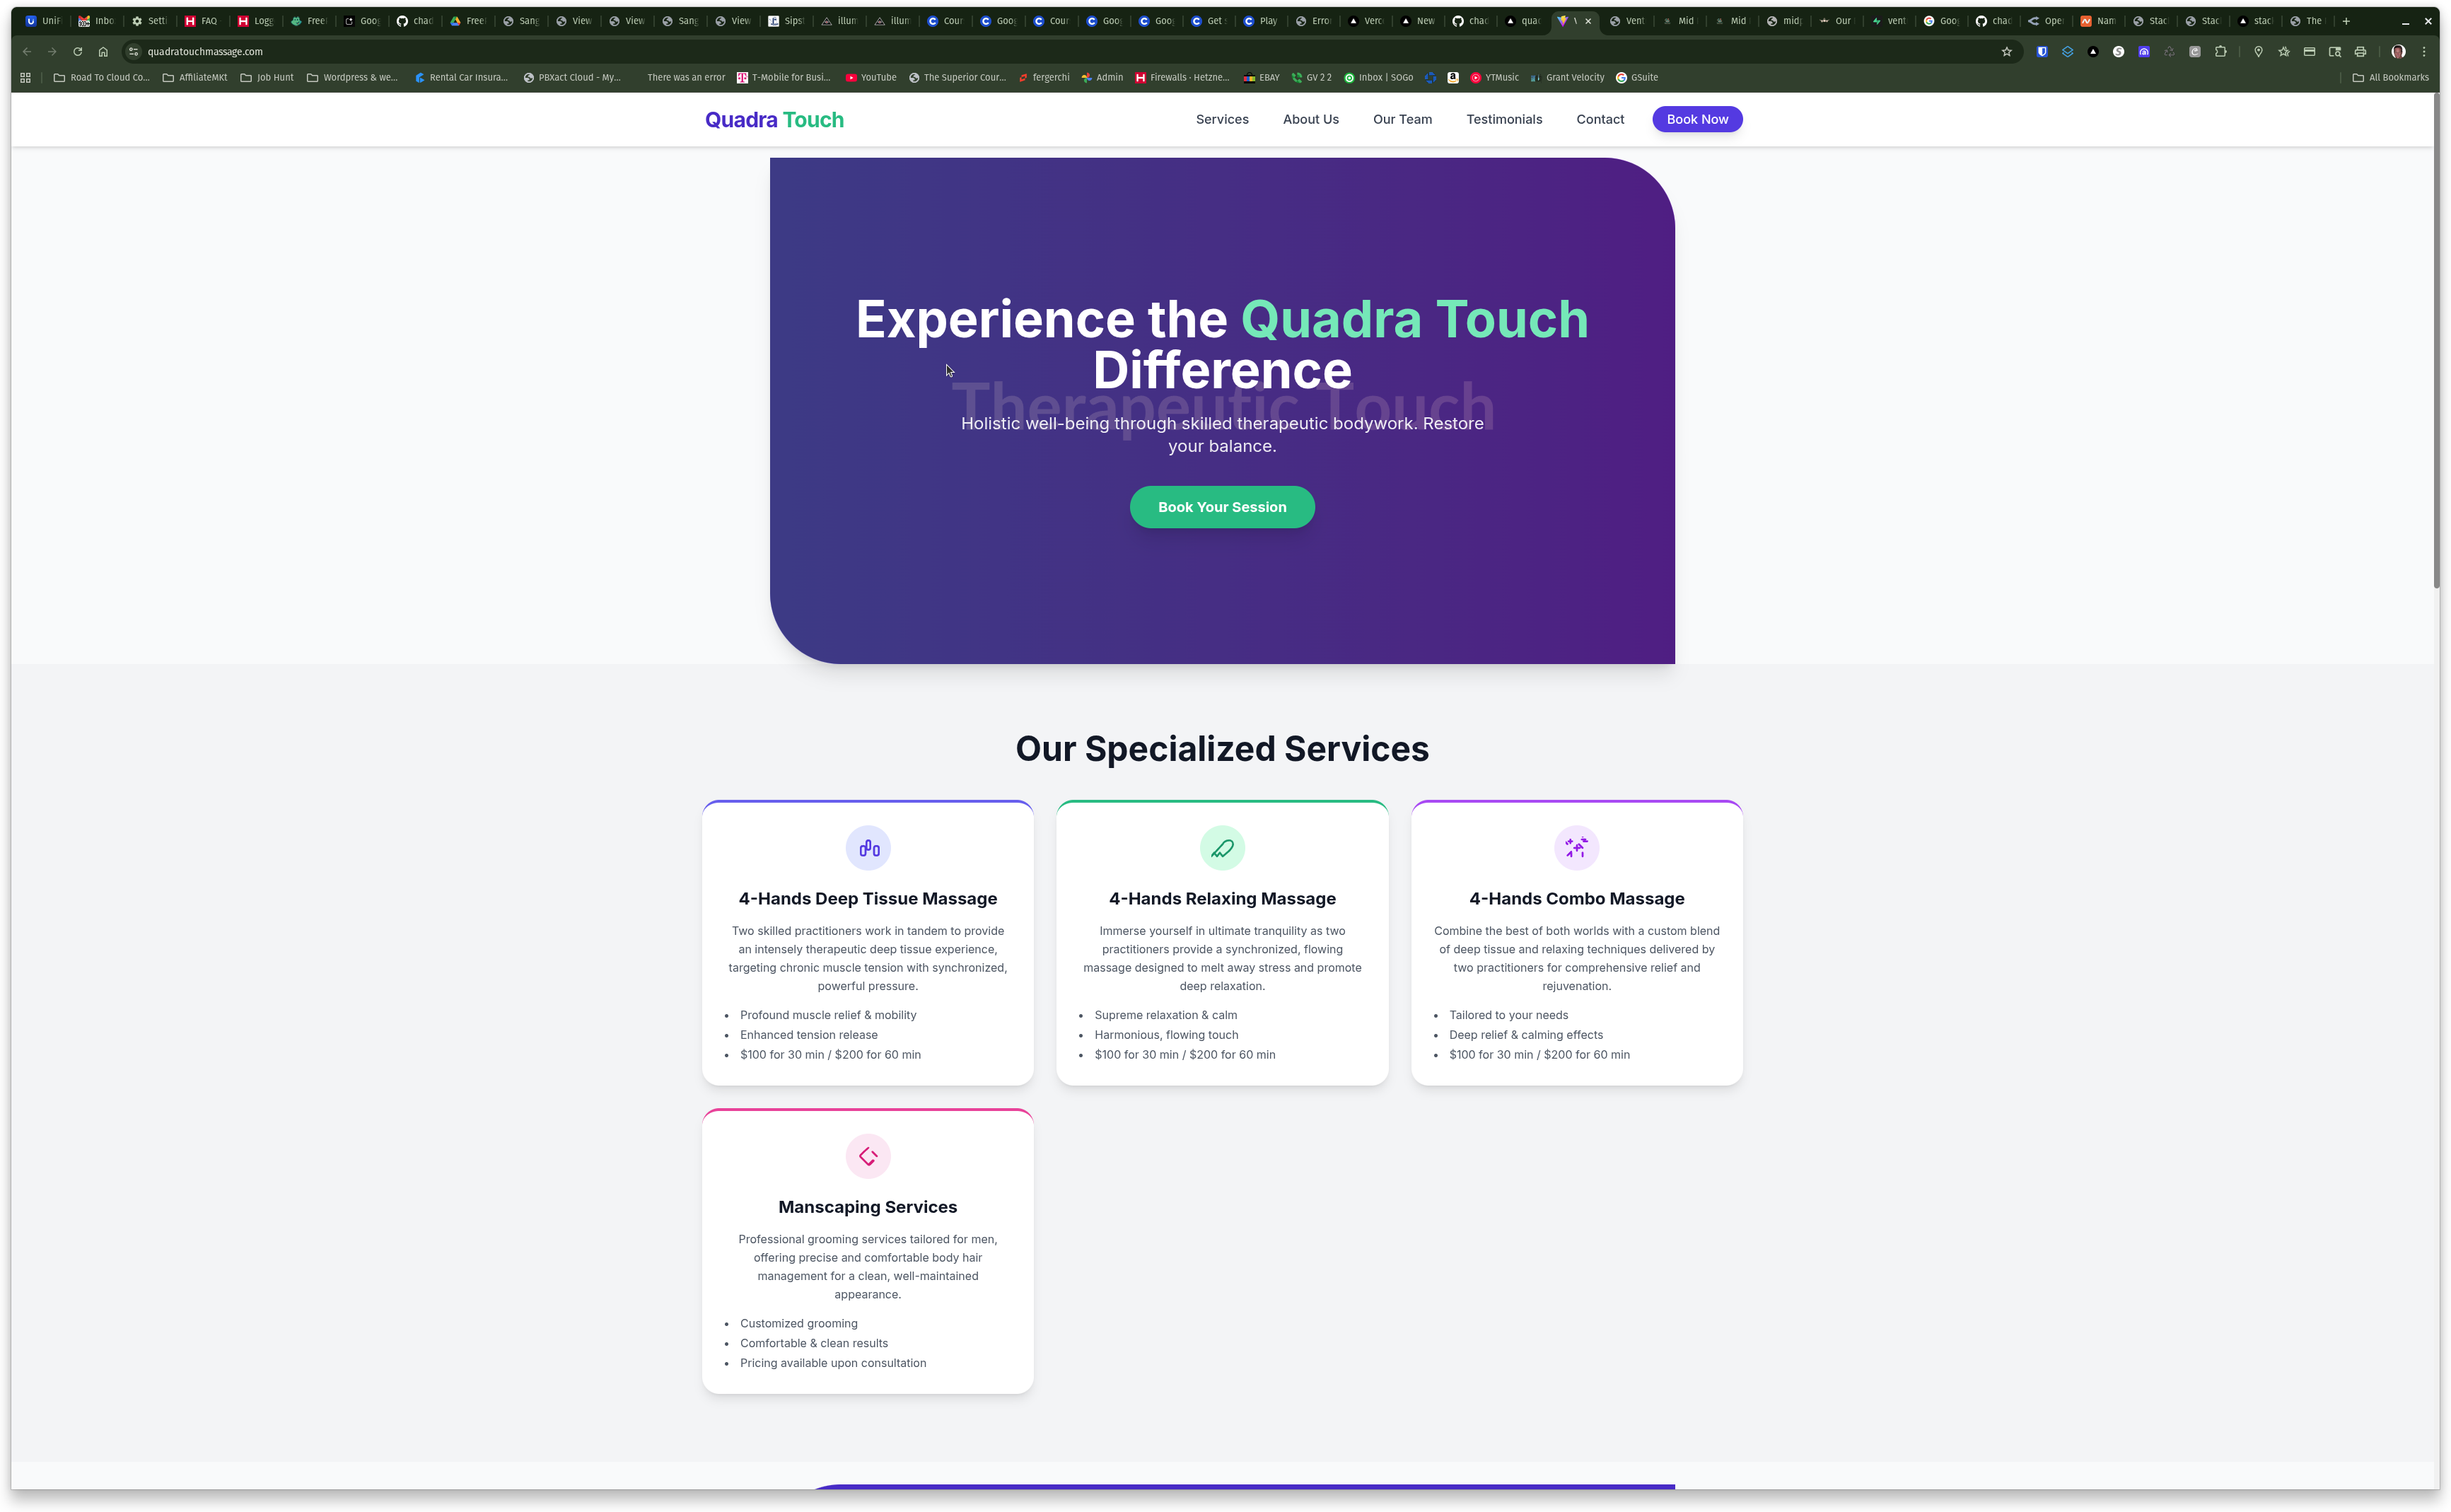Image resolution: width=2451 pixels, height=1512 pixels.
Task: Click the extensions puzzle piece icon
Action: (2221, 51)
